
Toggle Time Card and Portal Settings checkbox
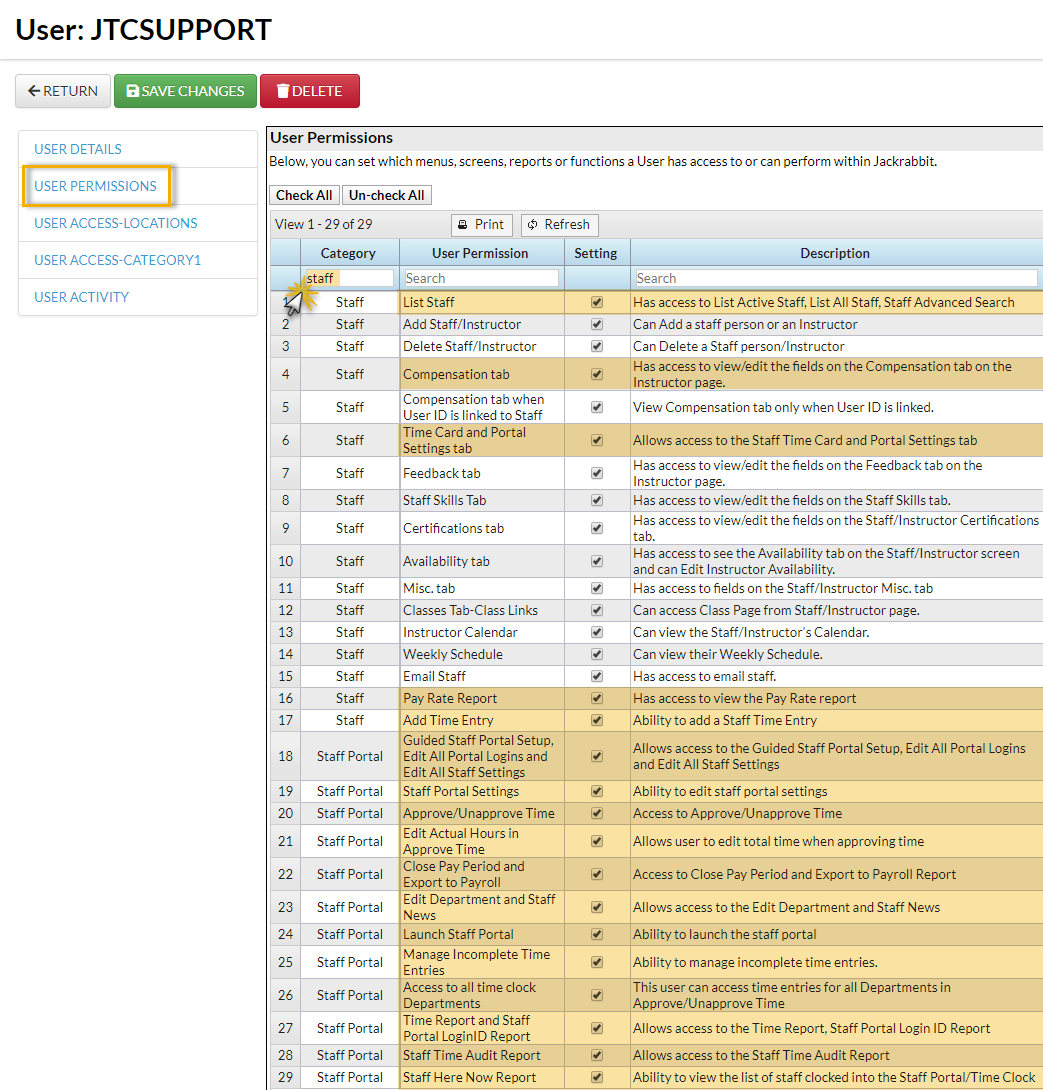coord(597,440)
